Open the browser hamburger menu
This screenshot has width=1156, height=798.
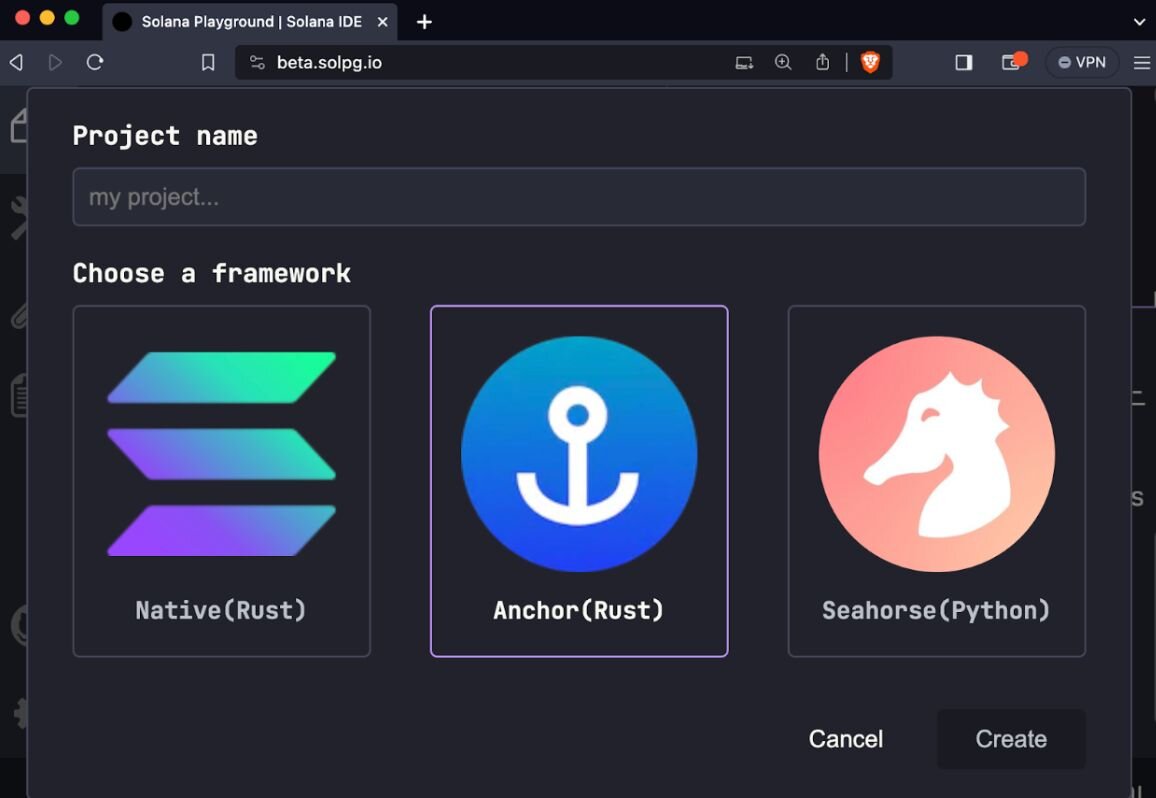[1141, 61]
